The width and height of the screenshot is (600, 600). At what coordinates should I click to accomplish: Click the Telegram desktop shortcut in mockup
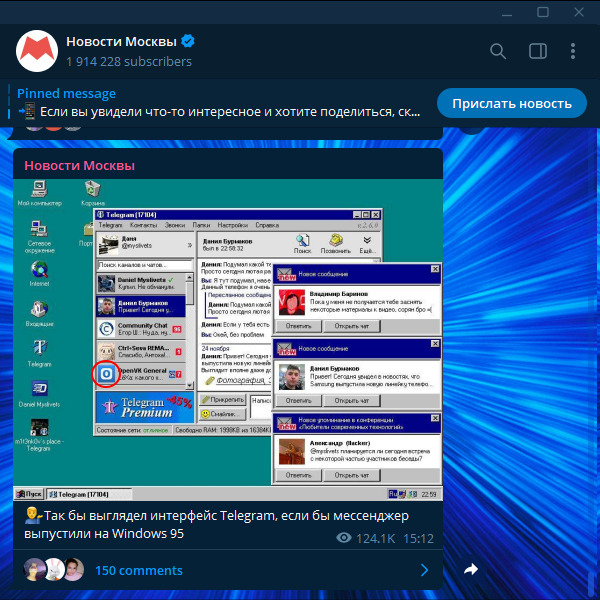[39, 353]
